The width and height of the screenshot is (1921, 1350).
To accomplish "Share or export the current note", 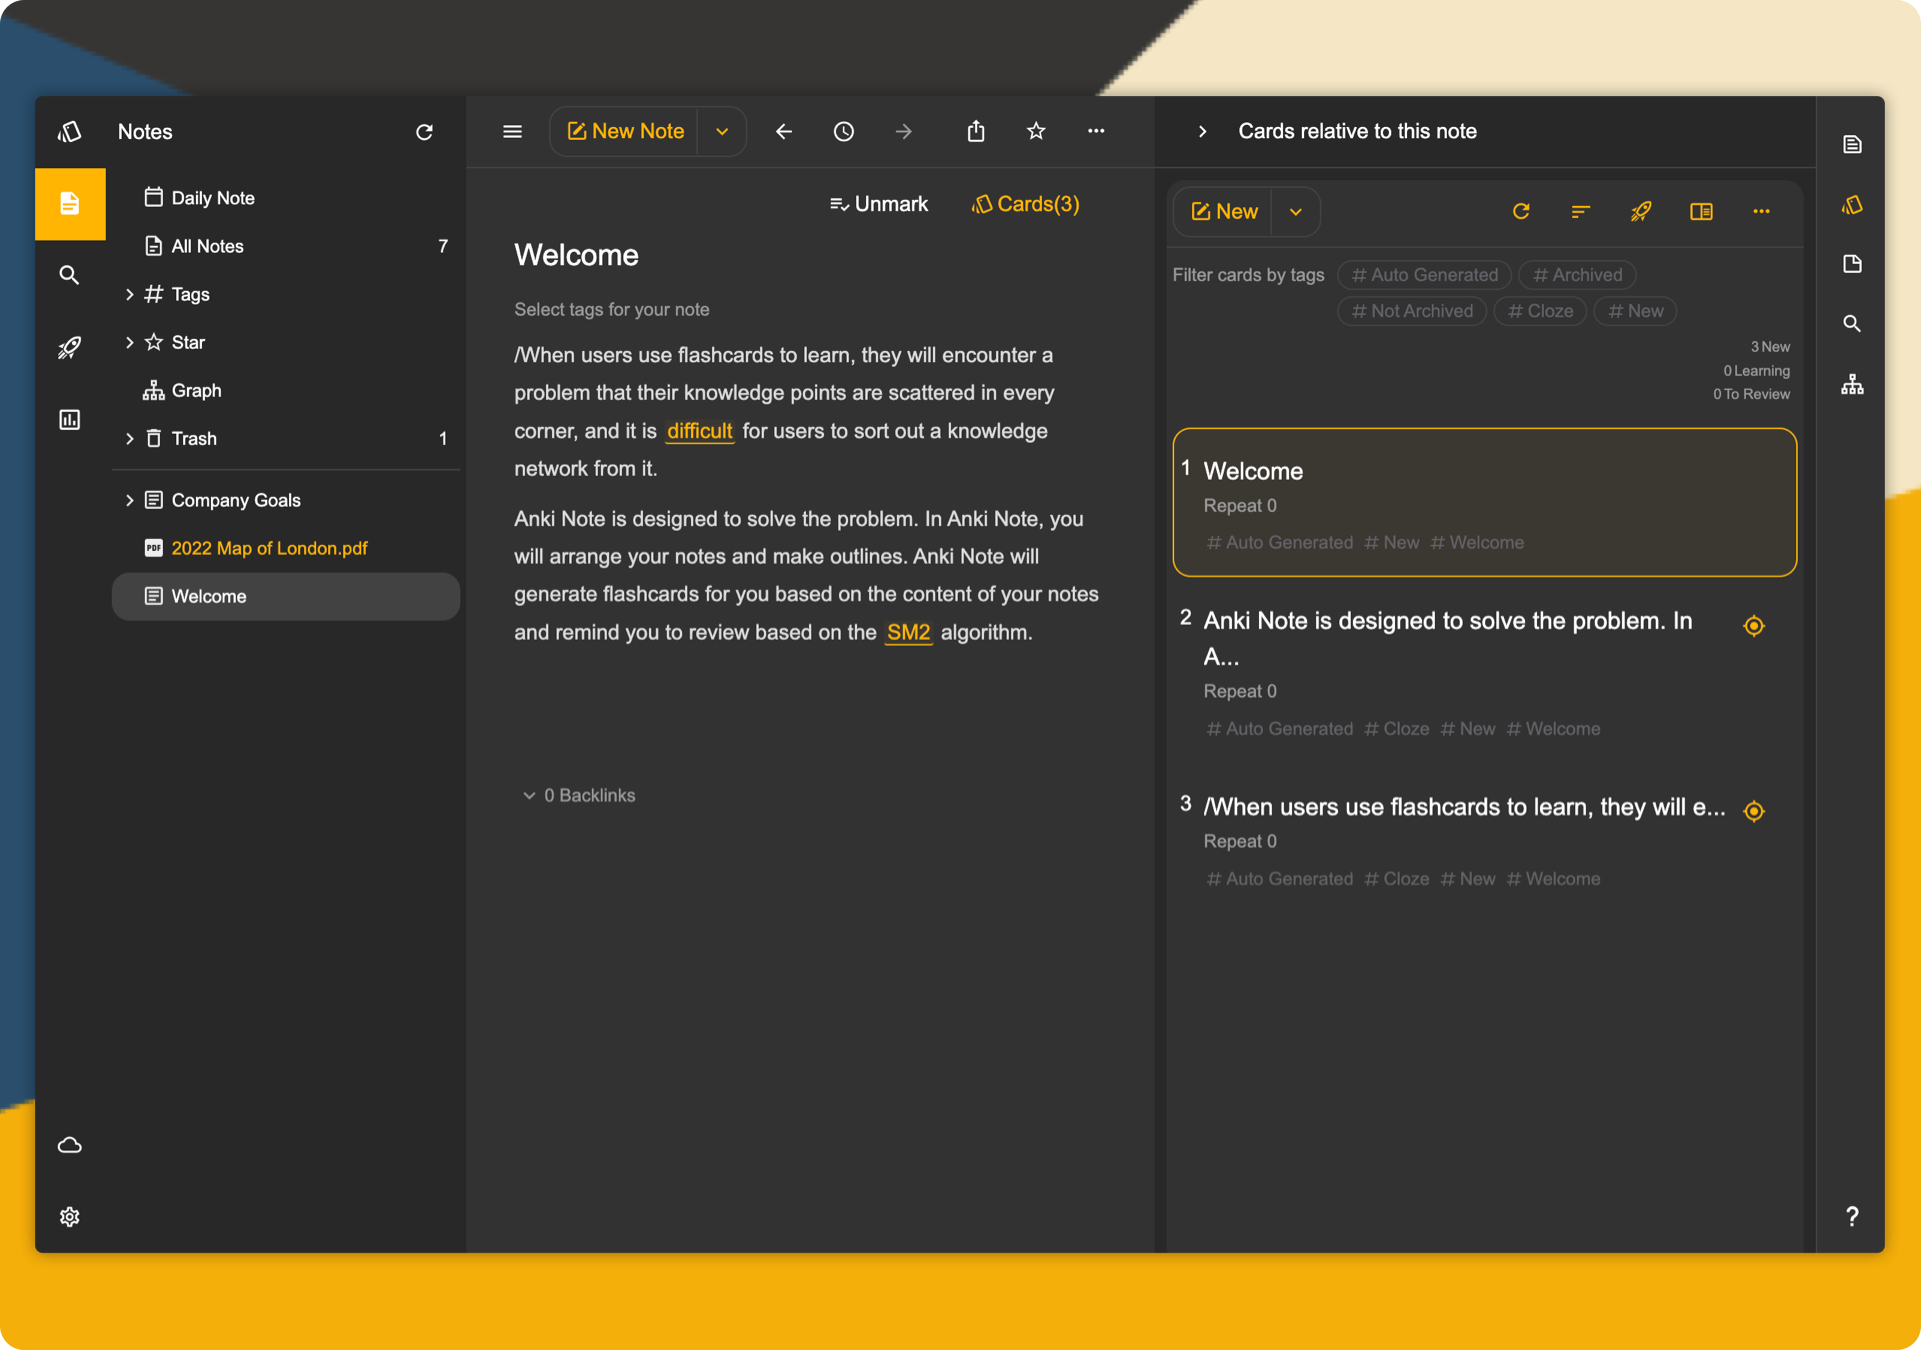I will pos(976,131).
